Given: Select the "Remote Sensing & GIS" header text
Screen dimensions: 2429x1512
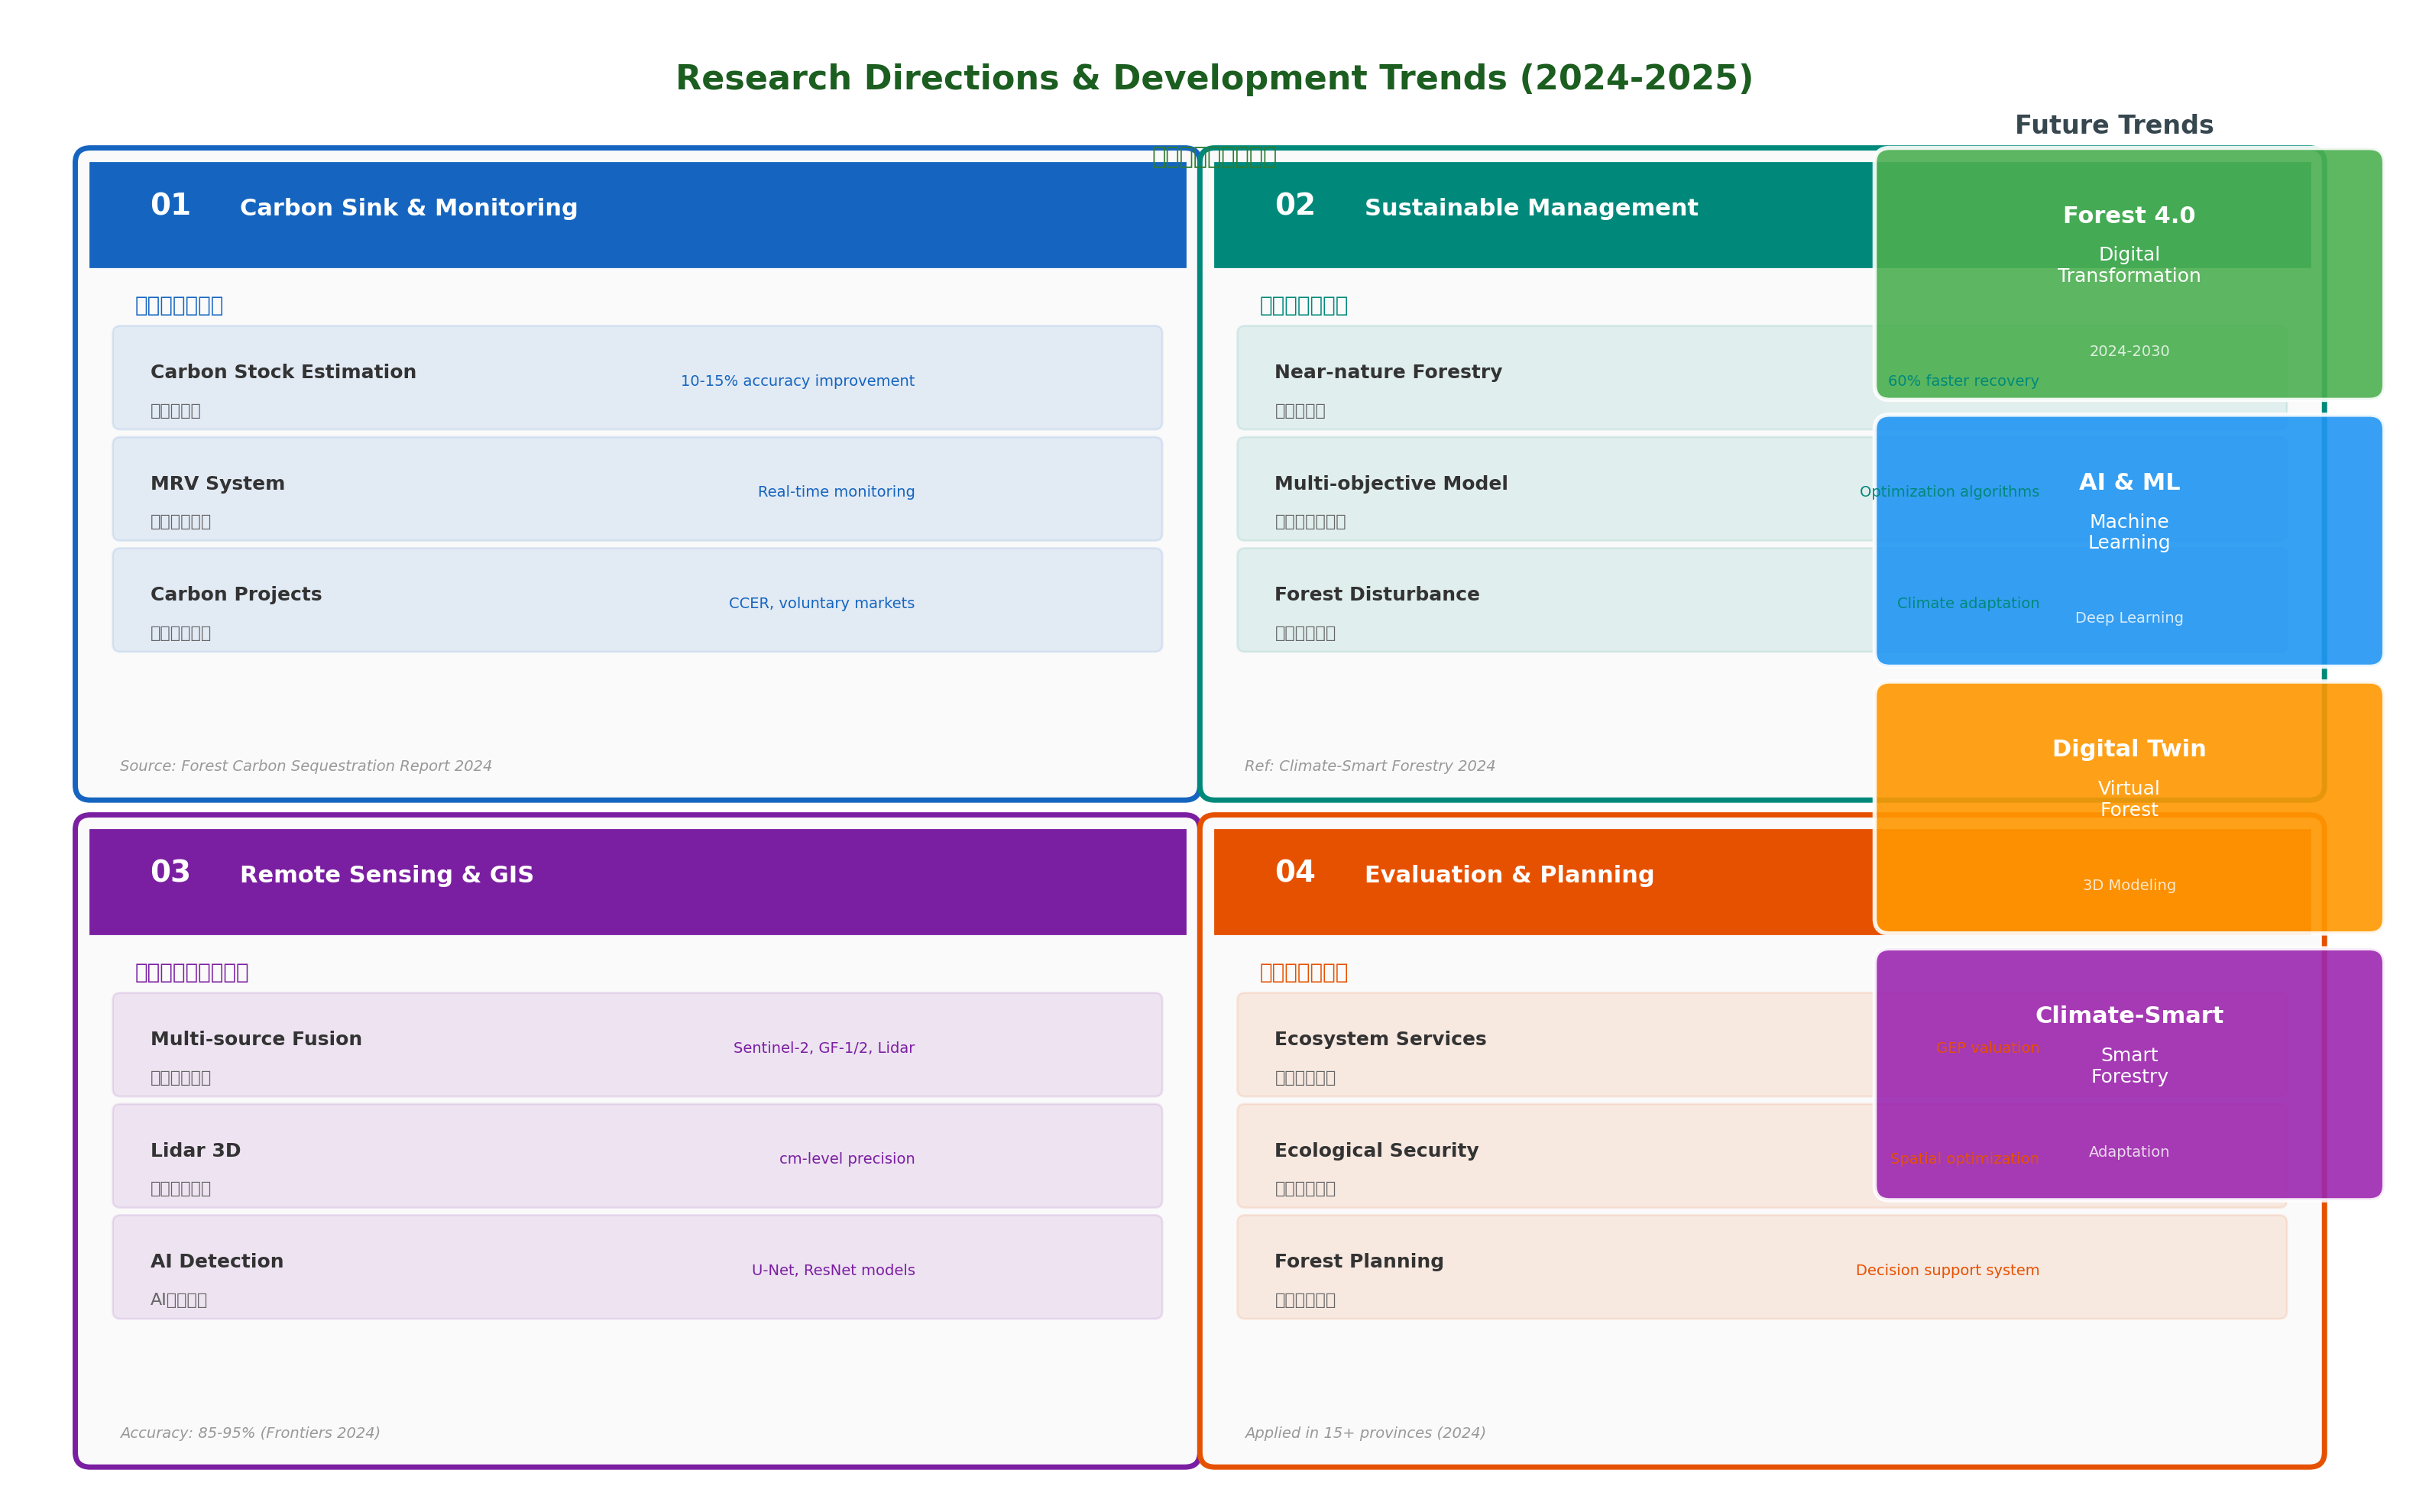Looking at the screenshot, I should coord(387,875).
